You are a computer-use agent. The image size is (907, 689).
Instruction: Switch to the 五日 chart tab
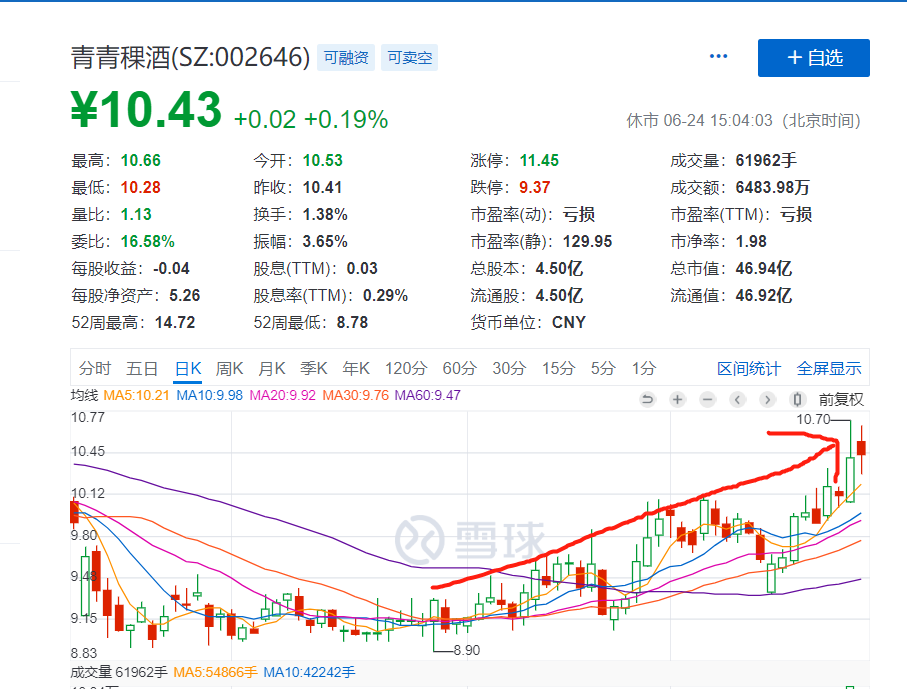click(x=142, y=369)
